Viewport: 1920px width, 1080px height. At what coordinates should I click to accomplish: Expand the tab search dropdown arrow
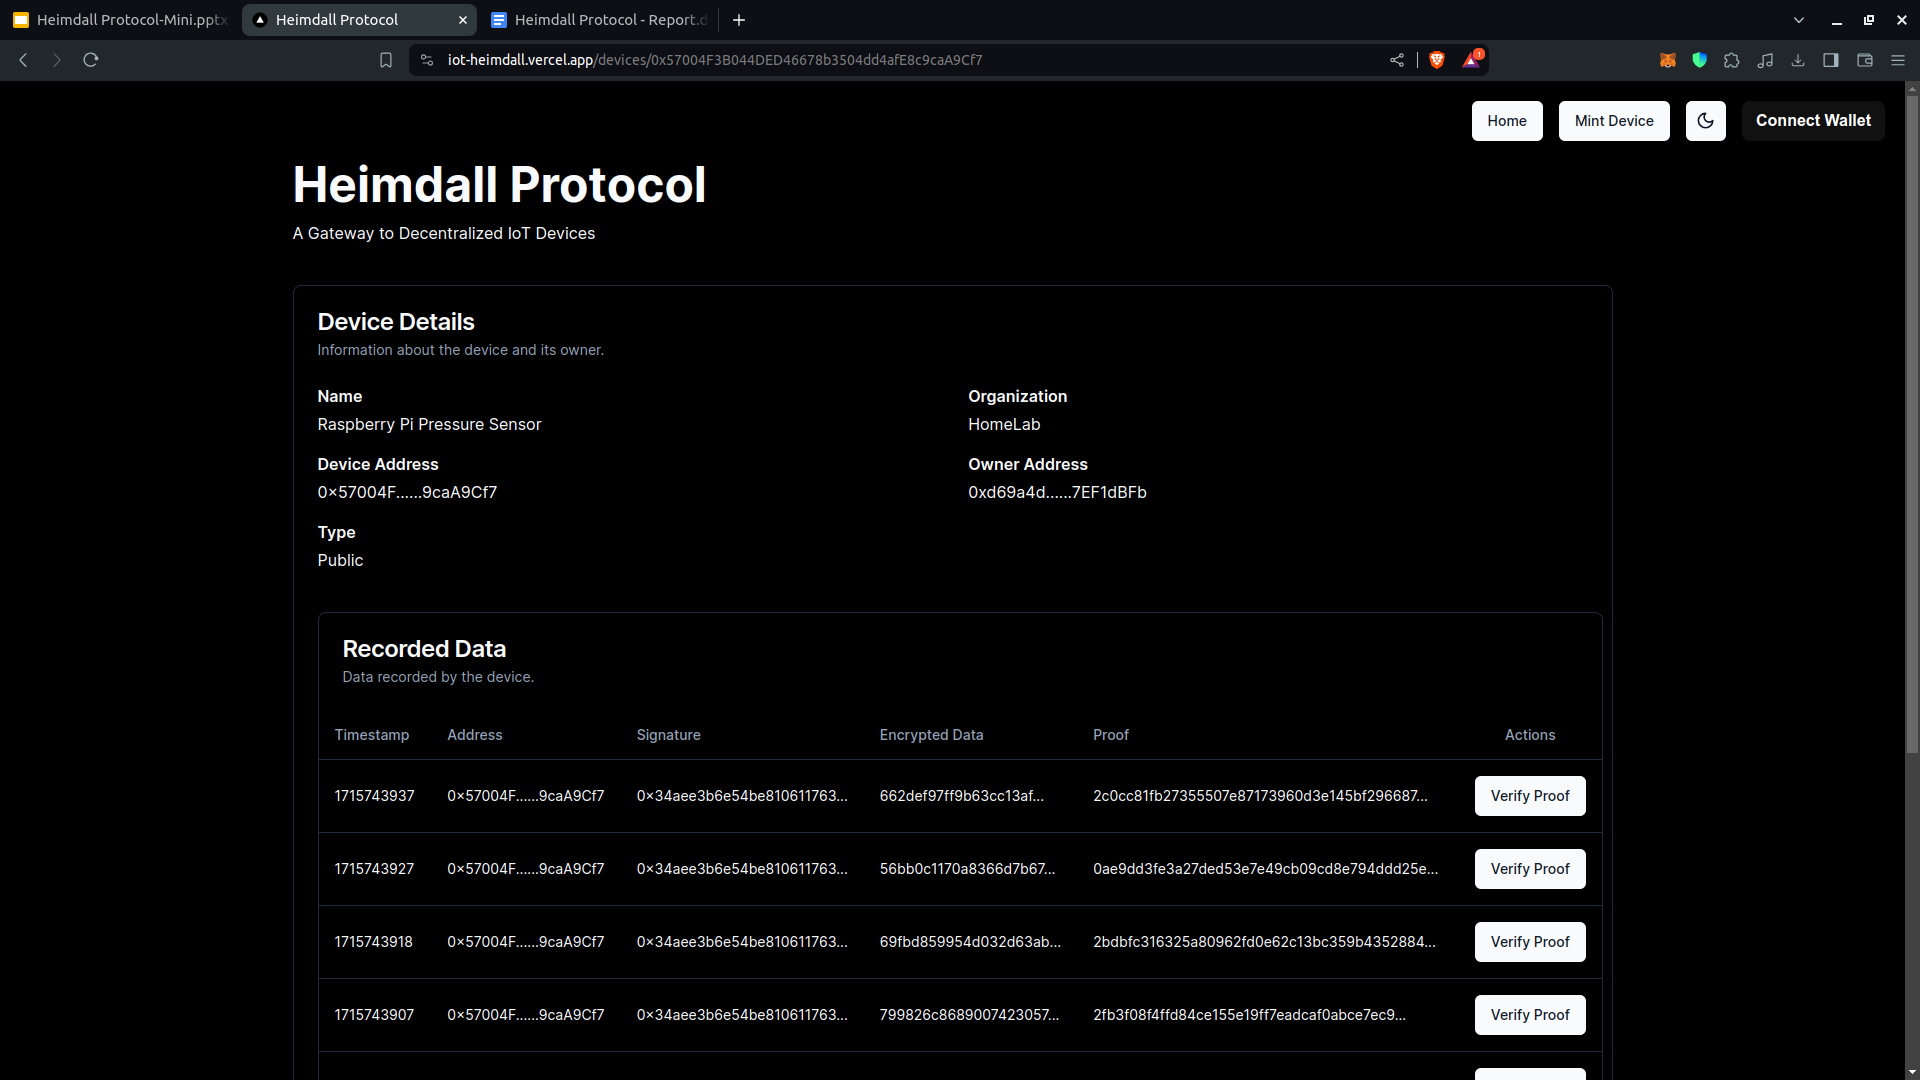point(1799,20)
